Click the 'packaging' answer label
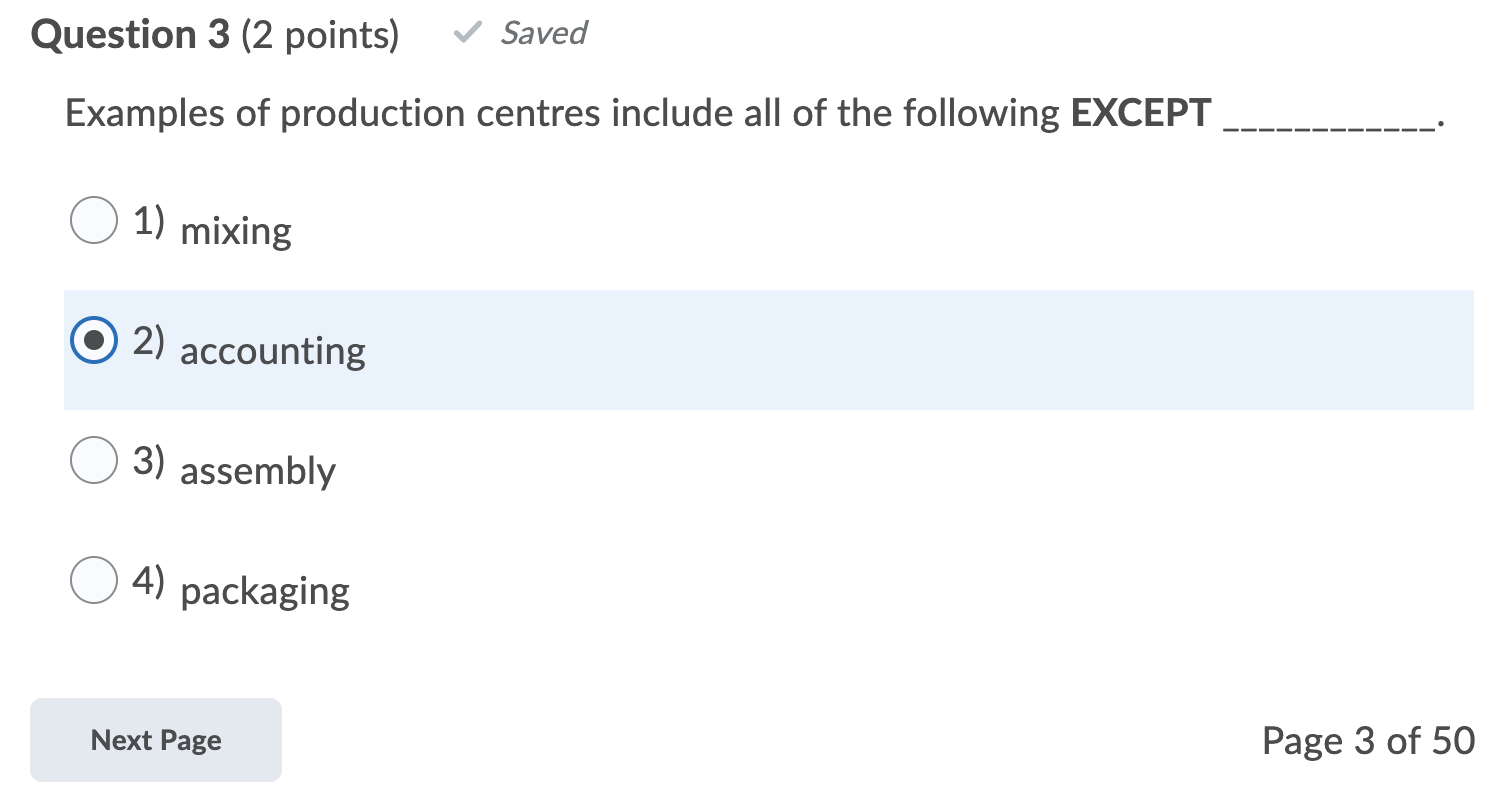This screenshot has height=806, width=1494. (263, 591)
